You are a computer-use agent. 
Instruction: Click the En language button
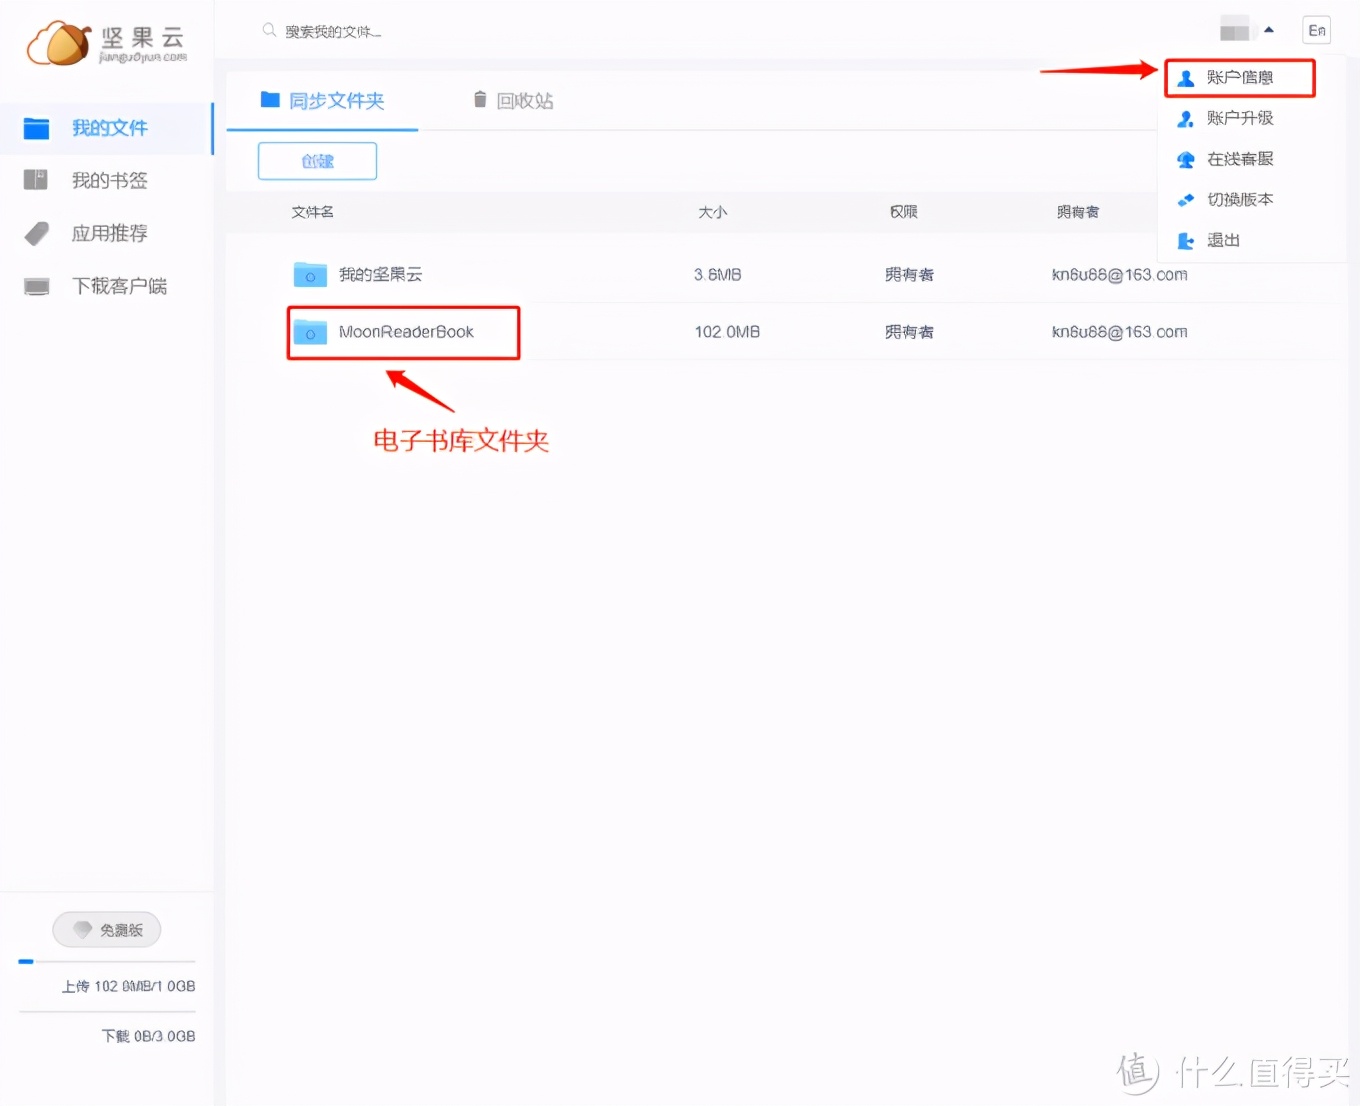click(1316, 29)
